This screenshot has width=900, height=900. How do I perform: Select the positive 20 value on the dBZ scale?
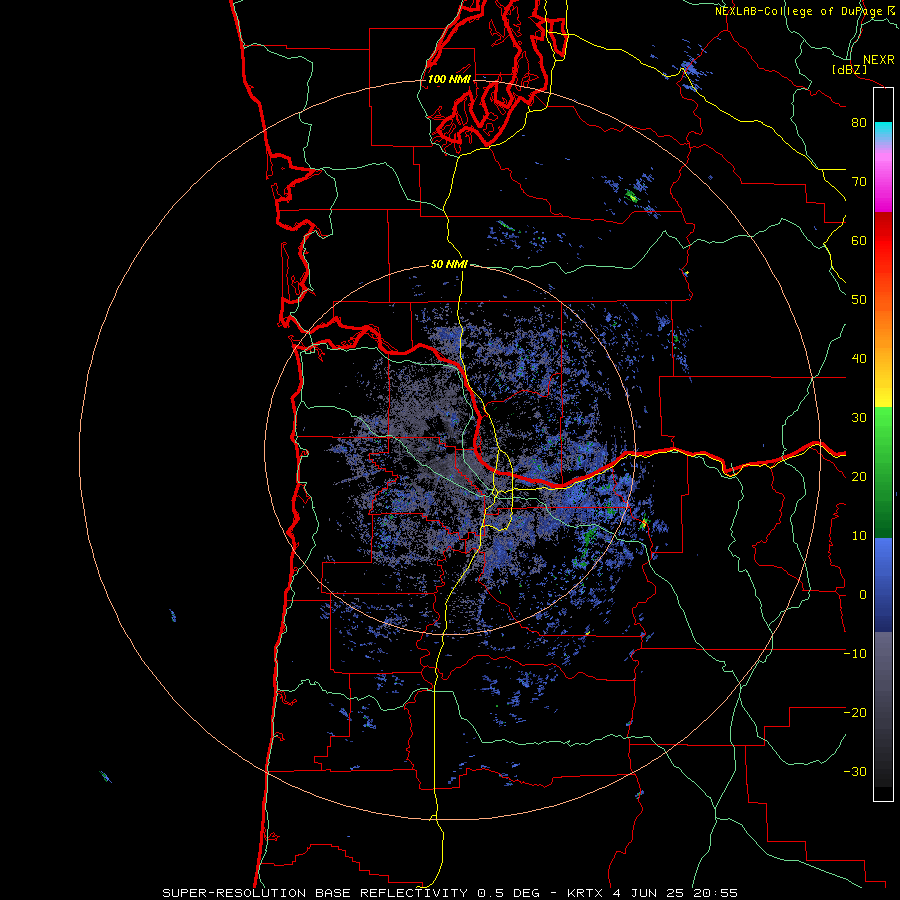click(x=859, y=477)
